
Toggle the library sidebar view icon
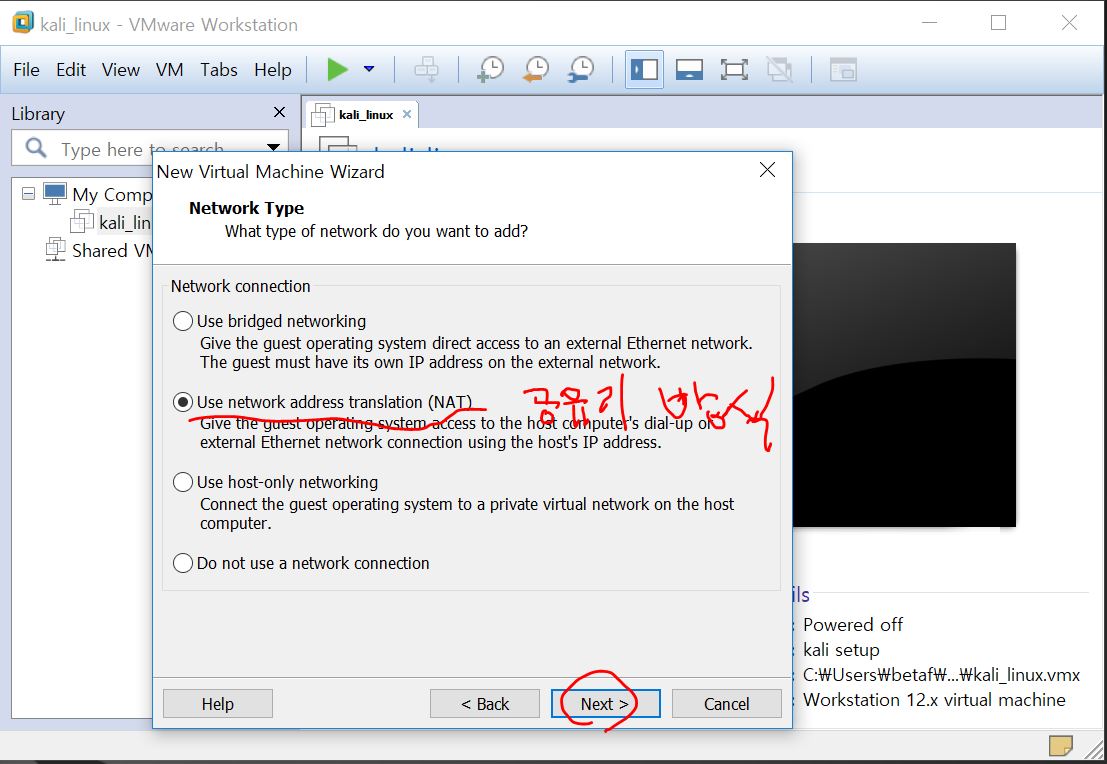click(x=644, y=69)
